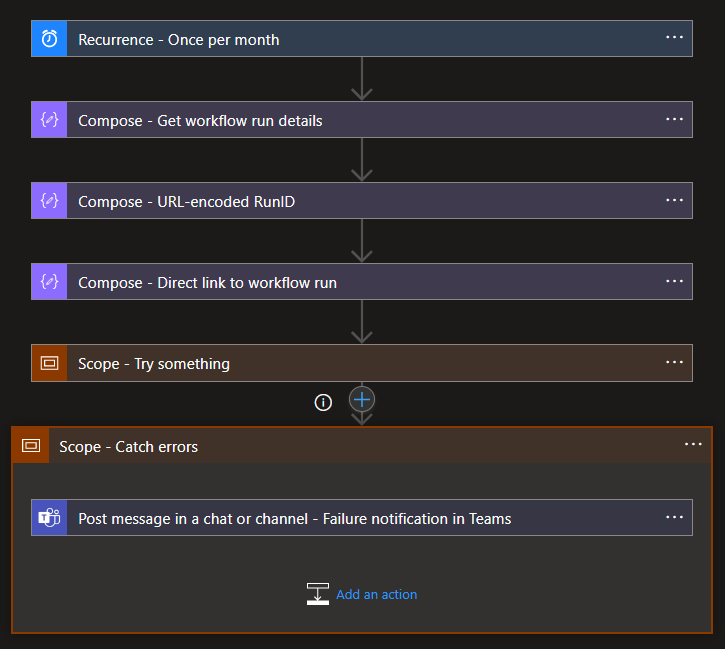This screenshot has width=725, height=649.
Task: Click the Compose icon for Direct link to workflow run
Action: [49, 282]
